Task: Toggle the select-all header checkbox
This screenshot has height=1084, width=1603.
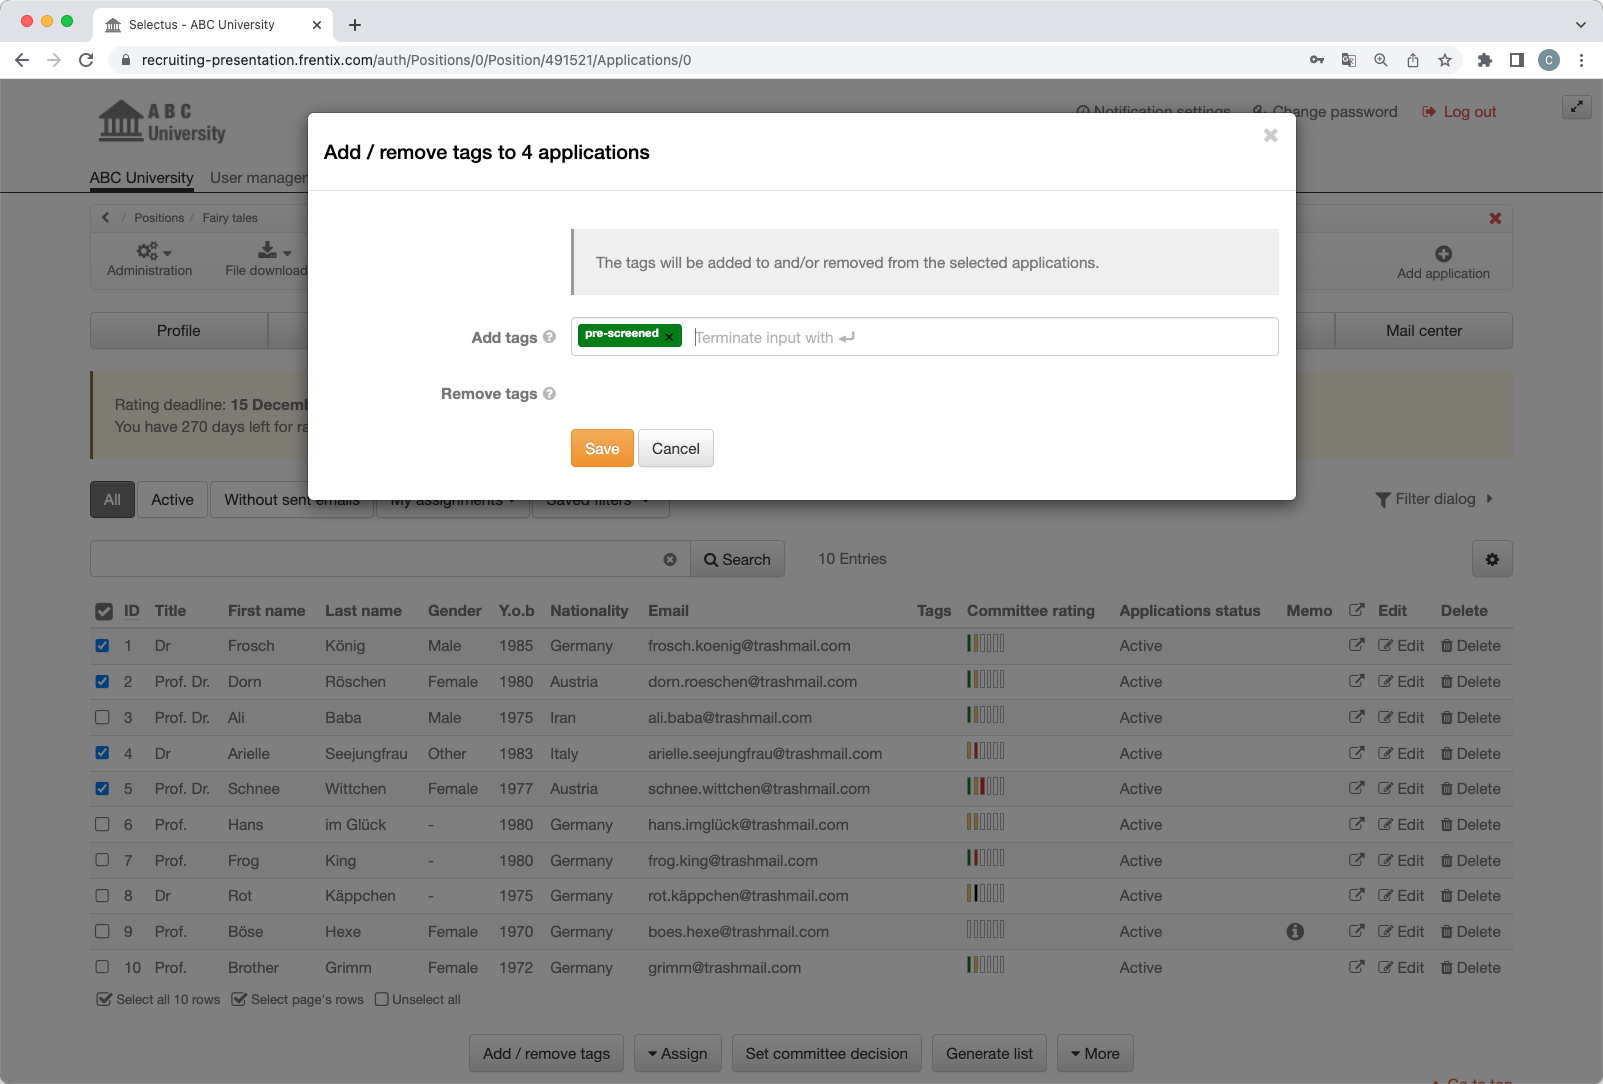Action: click(x=104, y=611)
